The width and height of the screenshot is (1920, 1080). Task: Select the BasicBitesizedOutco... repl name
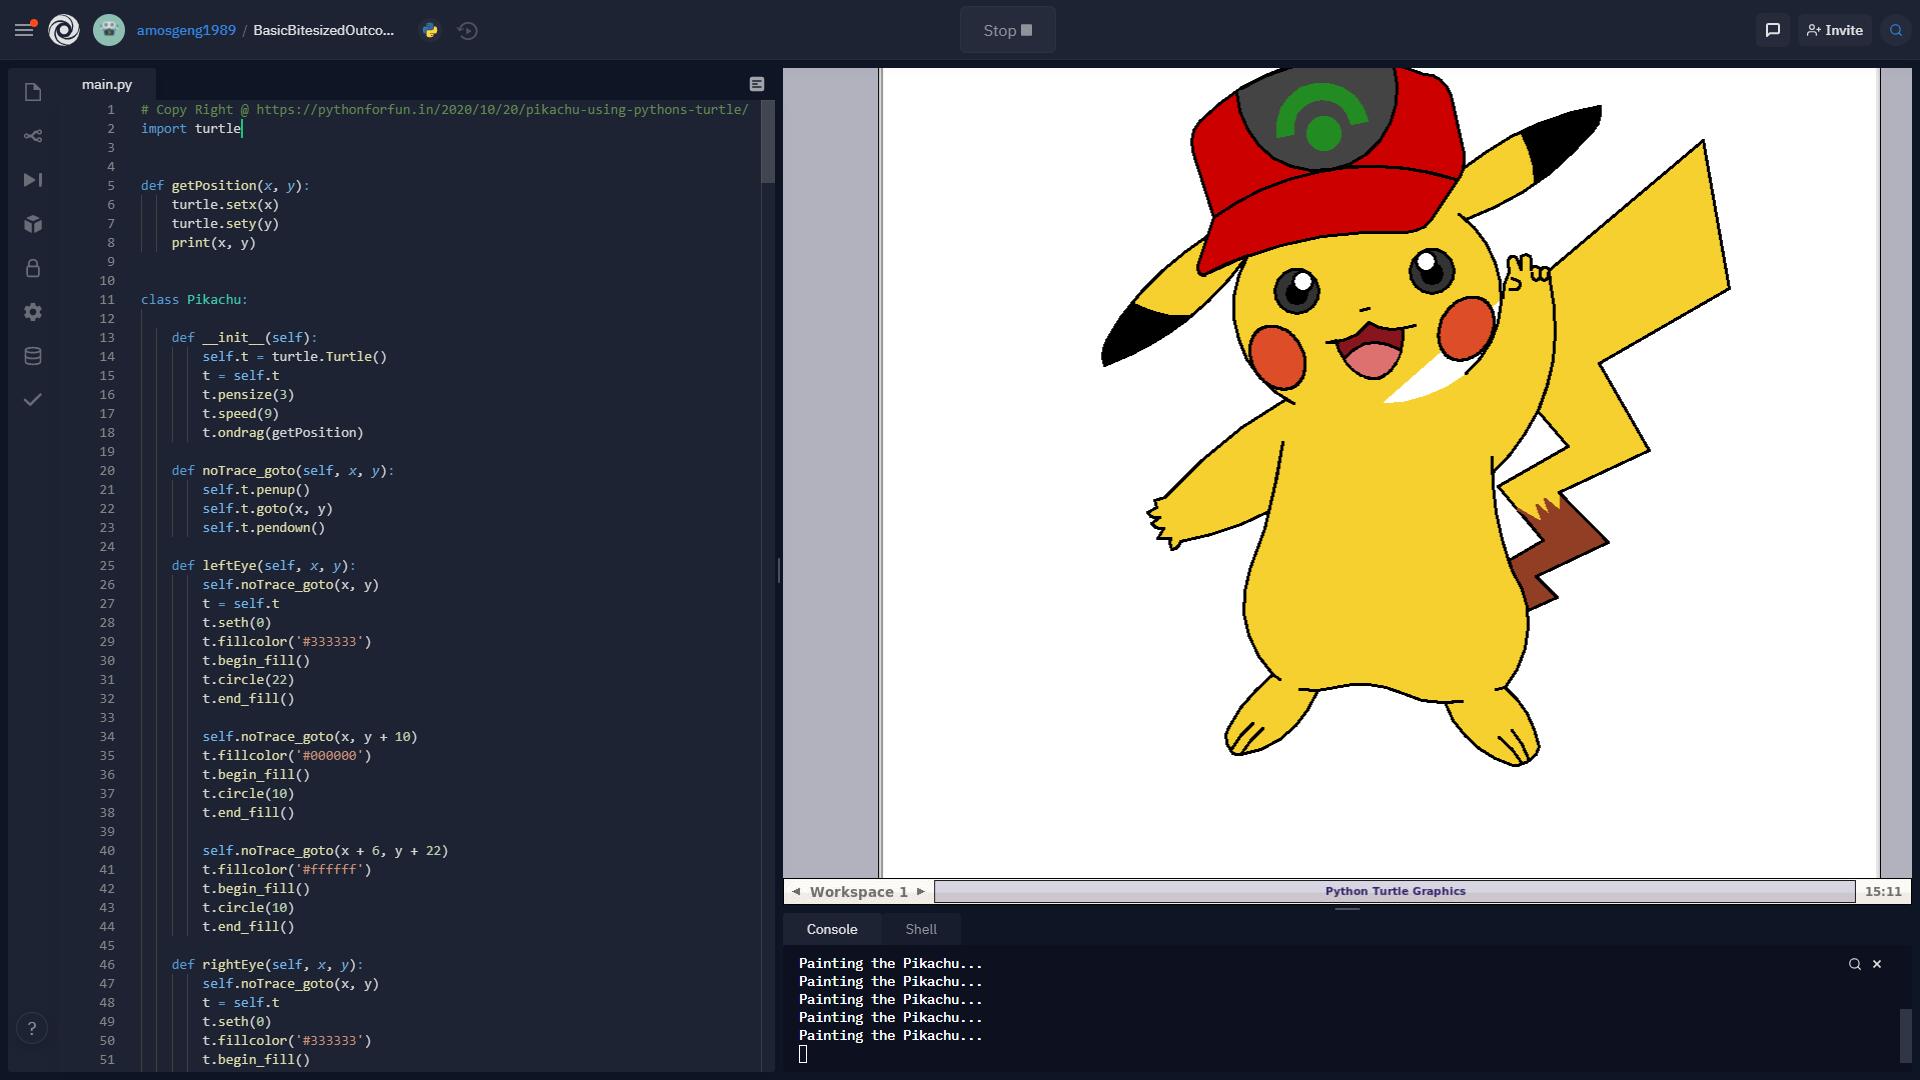tap(323, 30)
